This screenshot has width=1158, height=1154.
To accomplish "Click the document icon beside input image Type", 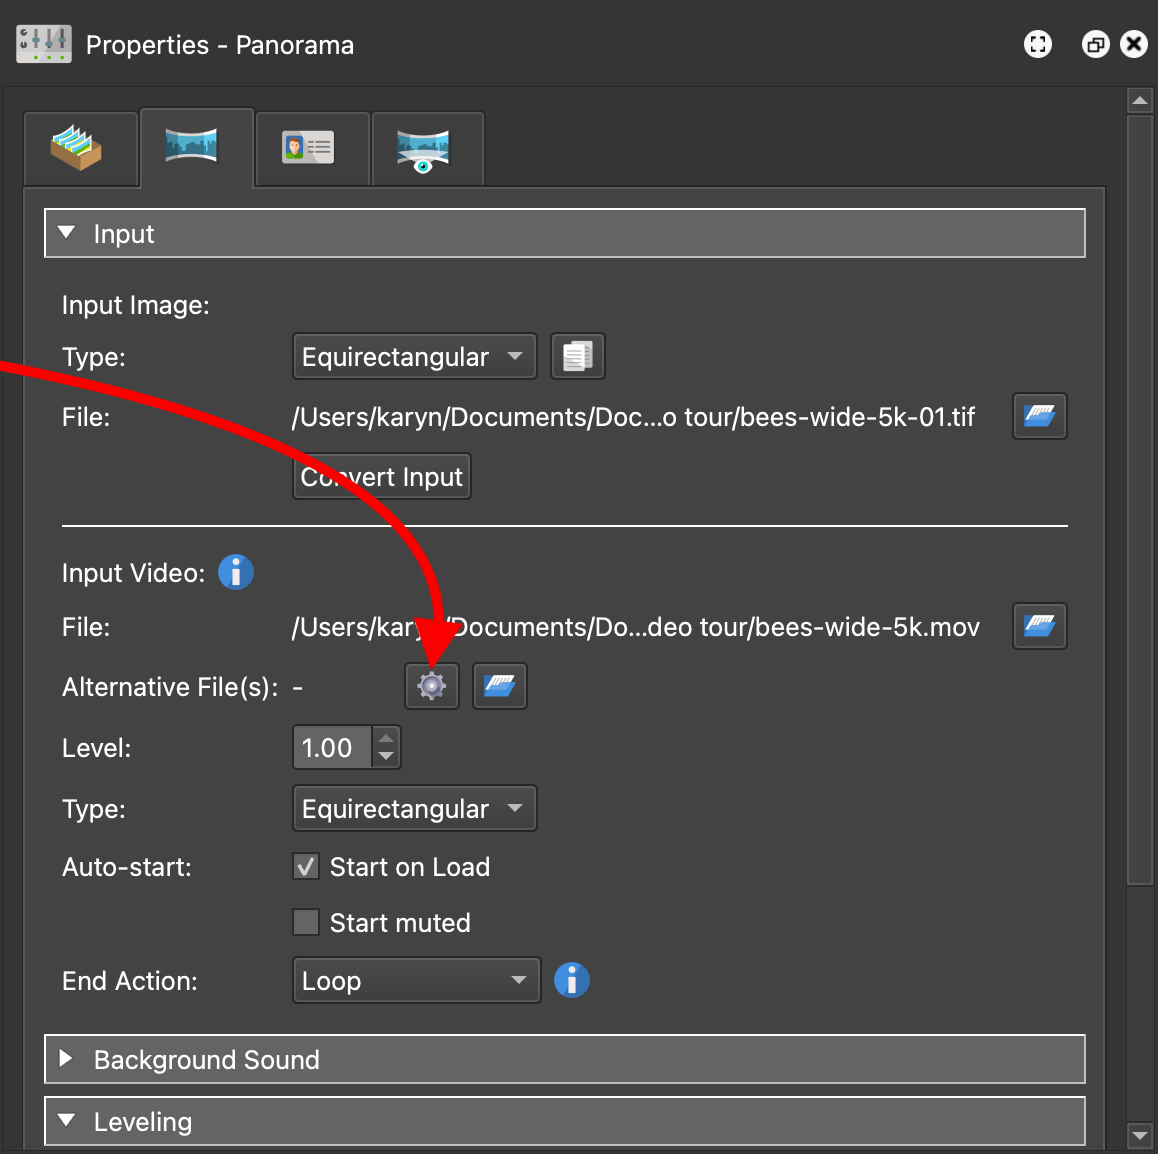I will (x=578, y=357).
